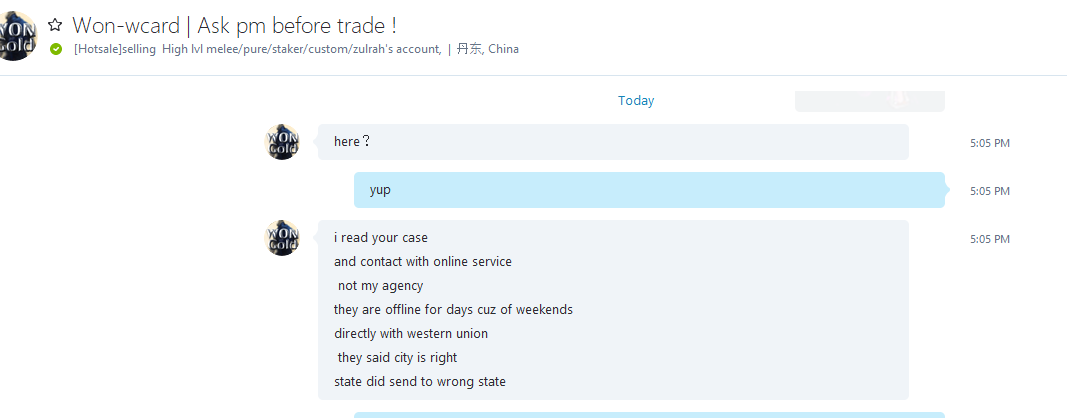This screenshot has width=1067, height=418.
Task: Click the "Today" date separator
Action: (636, 101)
